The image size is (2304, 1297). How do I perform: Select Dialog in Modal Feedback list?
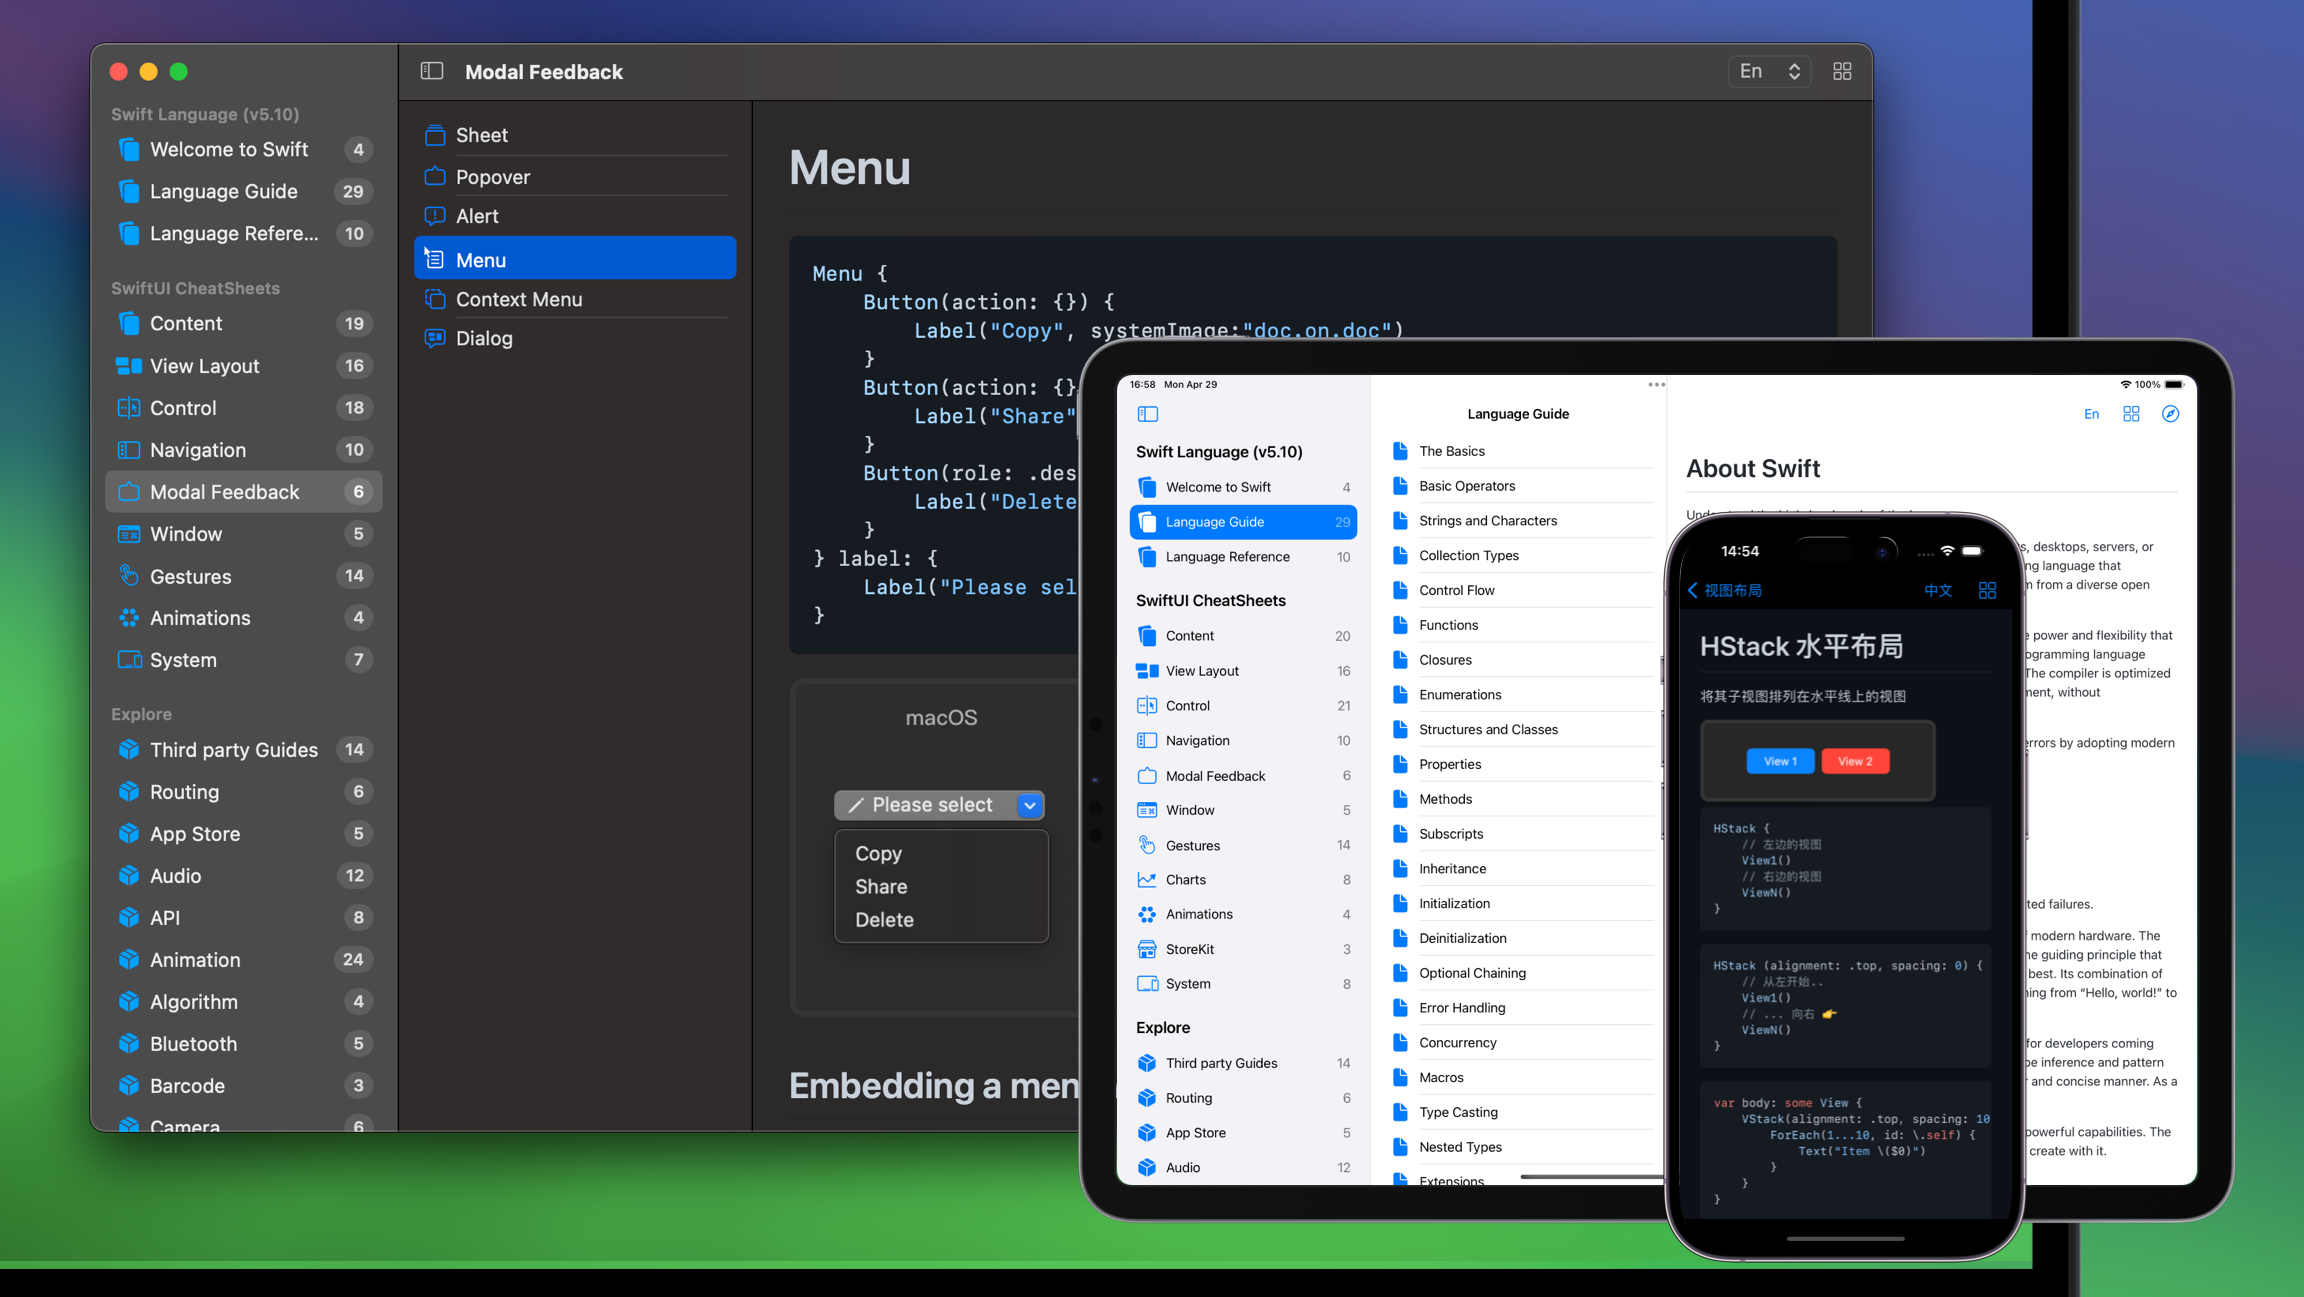click(575, 338)
